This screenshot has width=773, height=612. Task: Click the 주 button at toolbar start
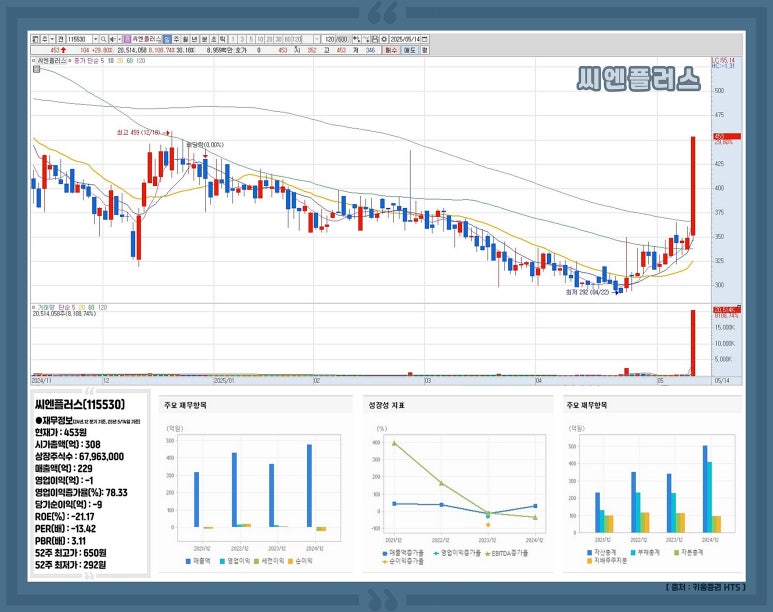[x=45, y=39]
